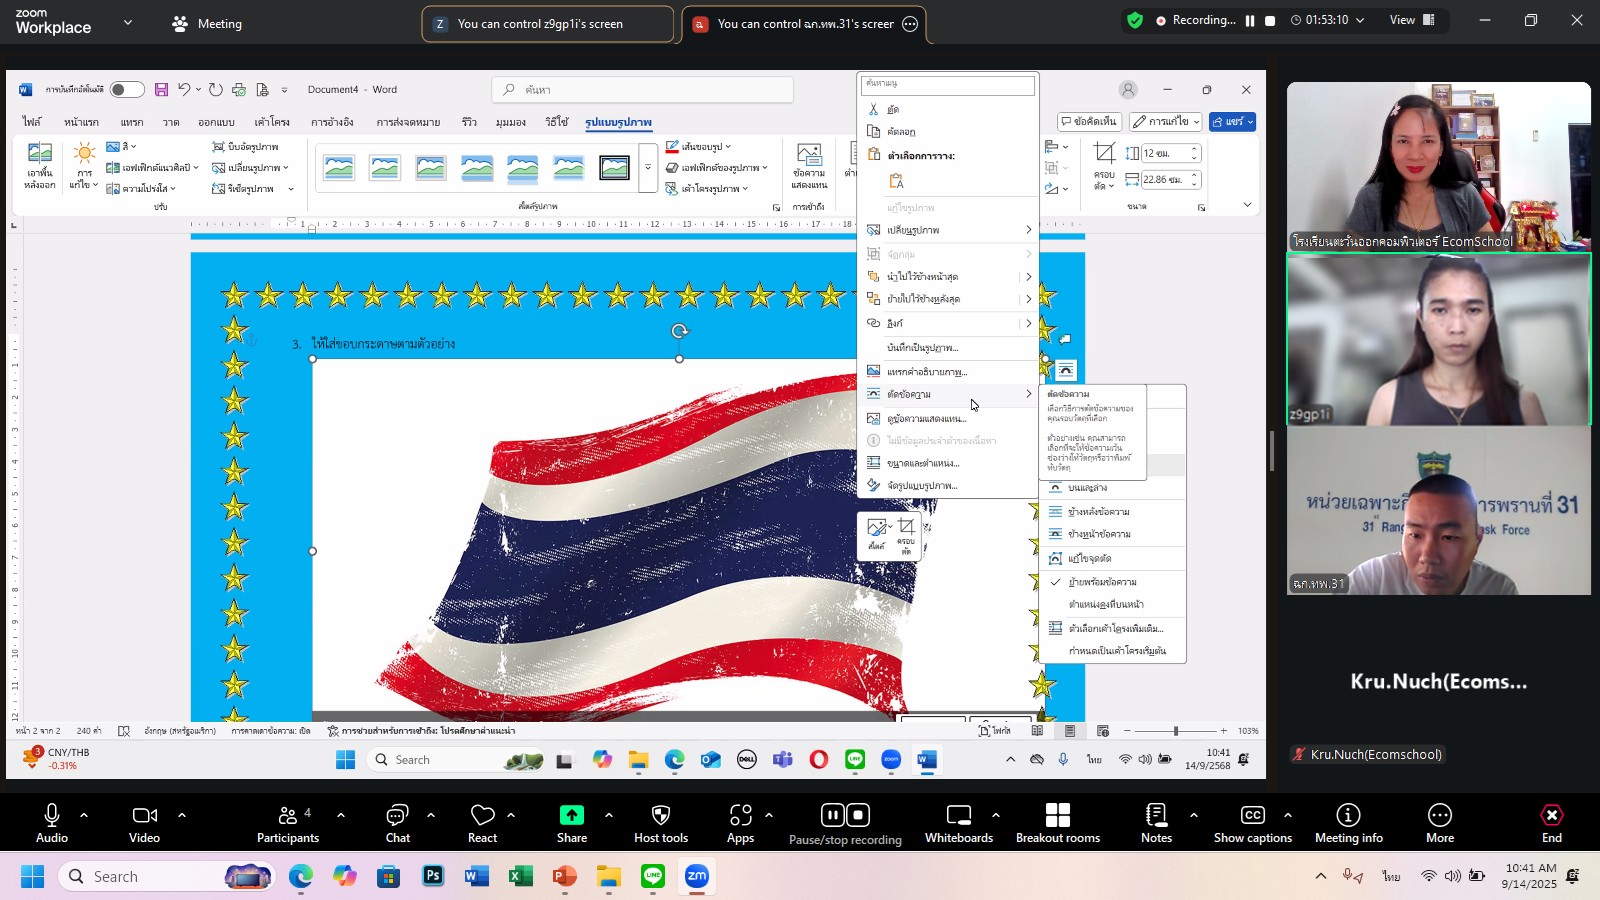Open Zoom Whiteboards from the meeting toolbar

coord(958,823)
